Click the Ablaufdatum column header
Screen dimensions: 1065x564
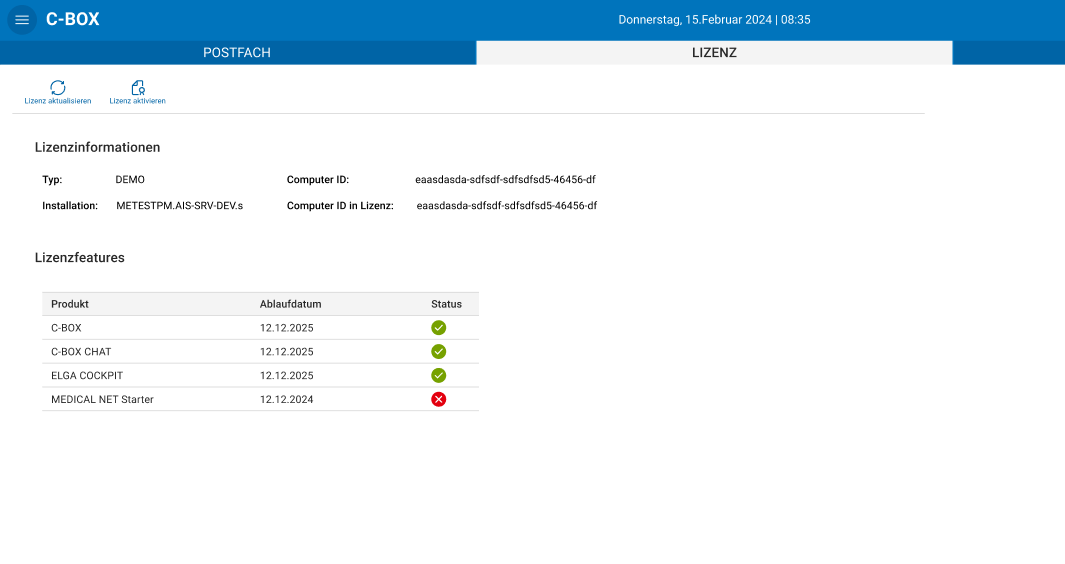[291, 304]
